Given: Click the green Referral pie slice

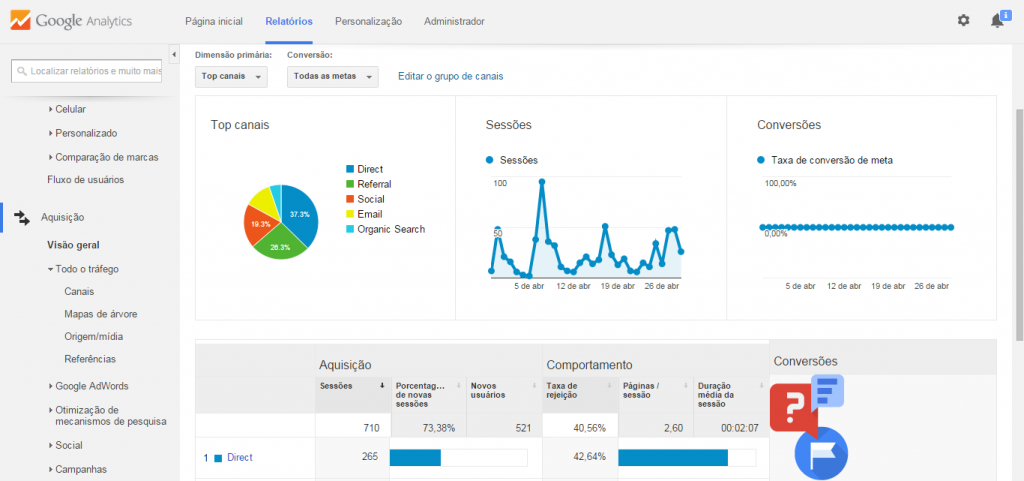Looking at the screenshot, I should click(281, 245).
